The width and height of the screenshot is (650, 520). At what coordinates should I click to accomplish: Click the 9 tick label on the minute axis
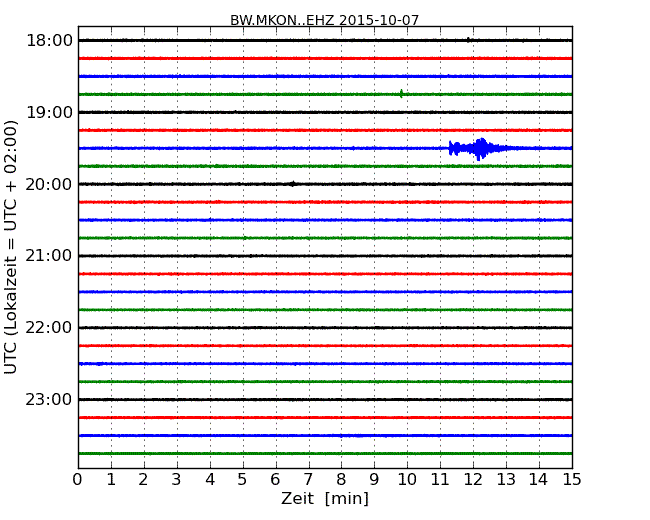pyautogui.click(x=374, y=480)
